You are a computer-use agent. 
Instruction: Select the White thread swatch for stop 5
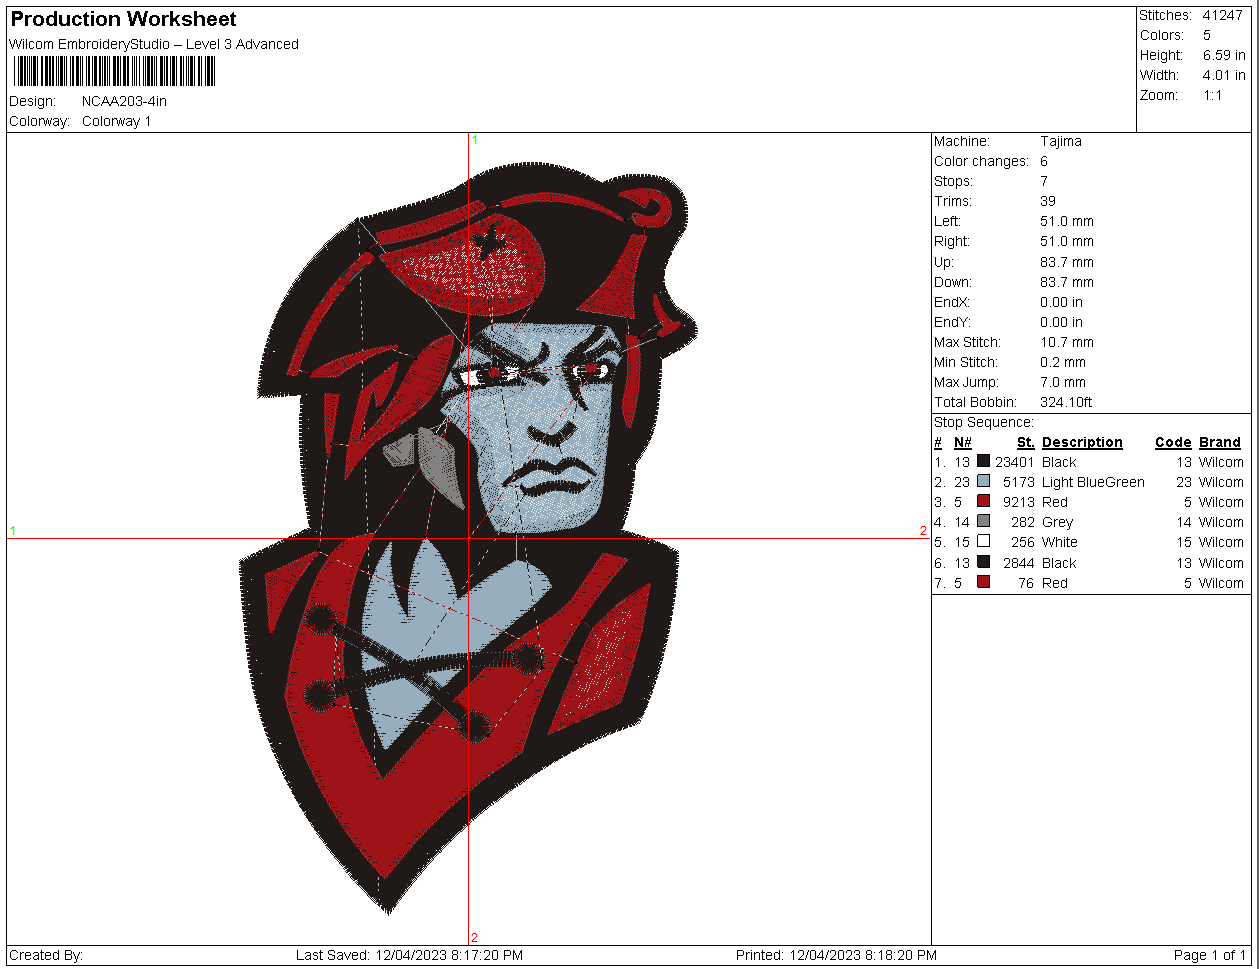click(x=983, y=542)
